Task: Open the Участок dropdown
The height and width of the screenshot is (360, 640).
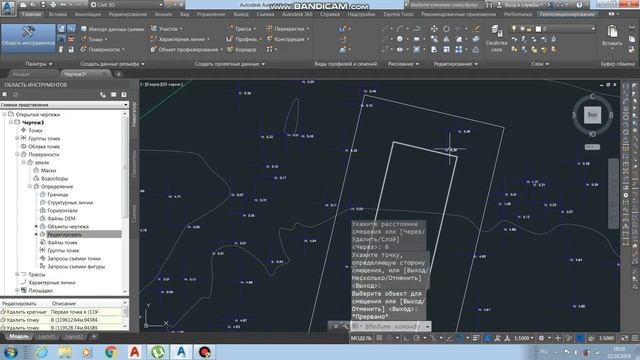Action: click(166, 29)
